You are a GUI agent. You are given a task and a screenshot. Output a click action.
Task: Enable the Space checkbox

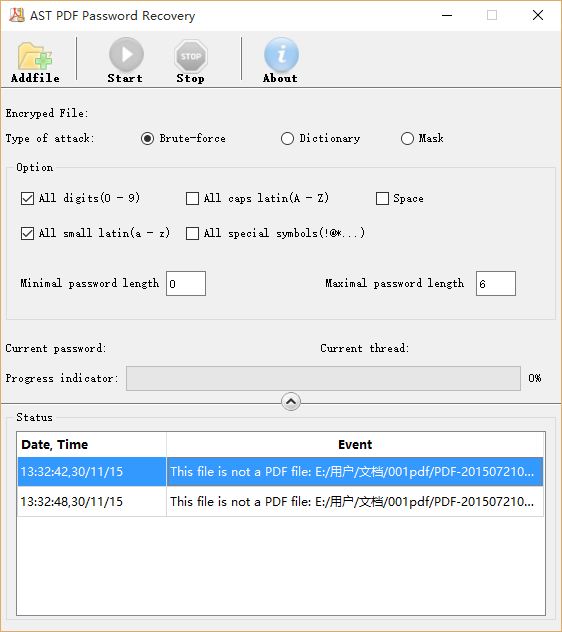tap(382, 198)
